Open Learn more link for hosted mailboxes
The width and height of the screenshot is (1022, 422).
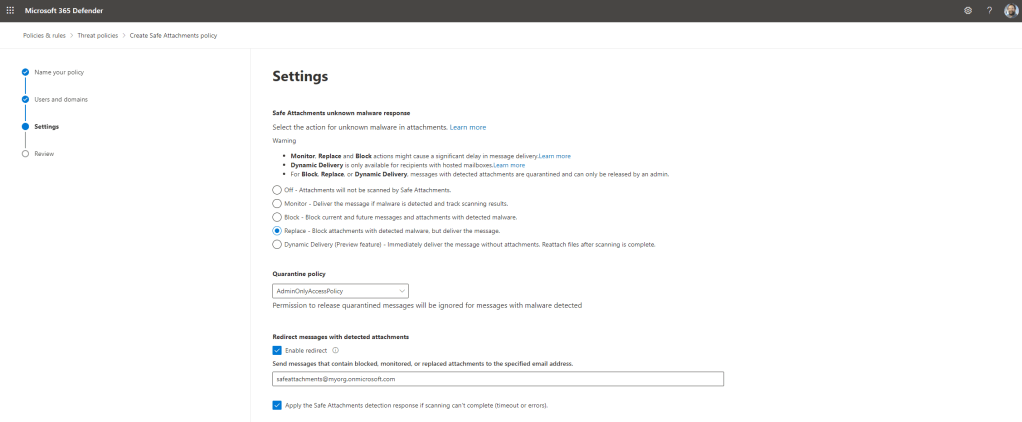509,165
